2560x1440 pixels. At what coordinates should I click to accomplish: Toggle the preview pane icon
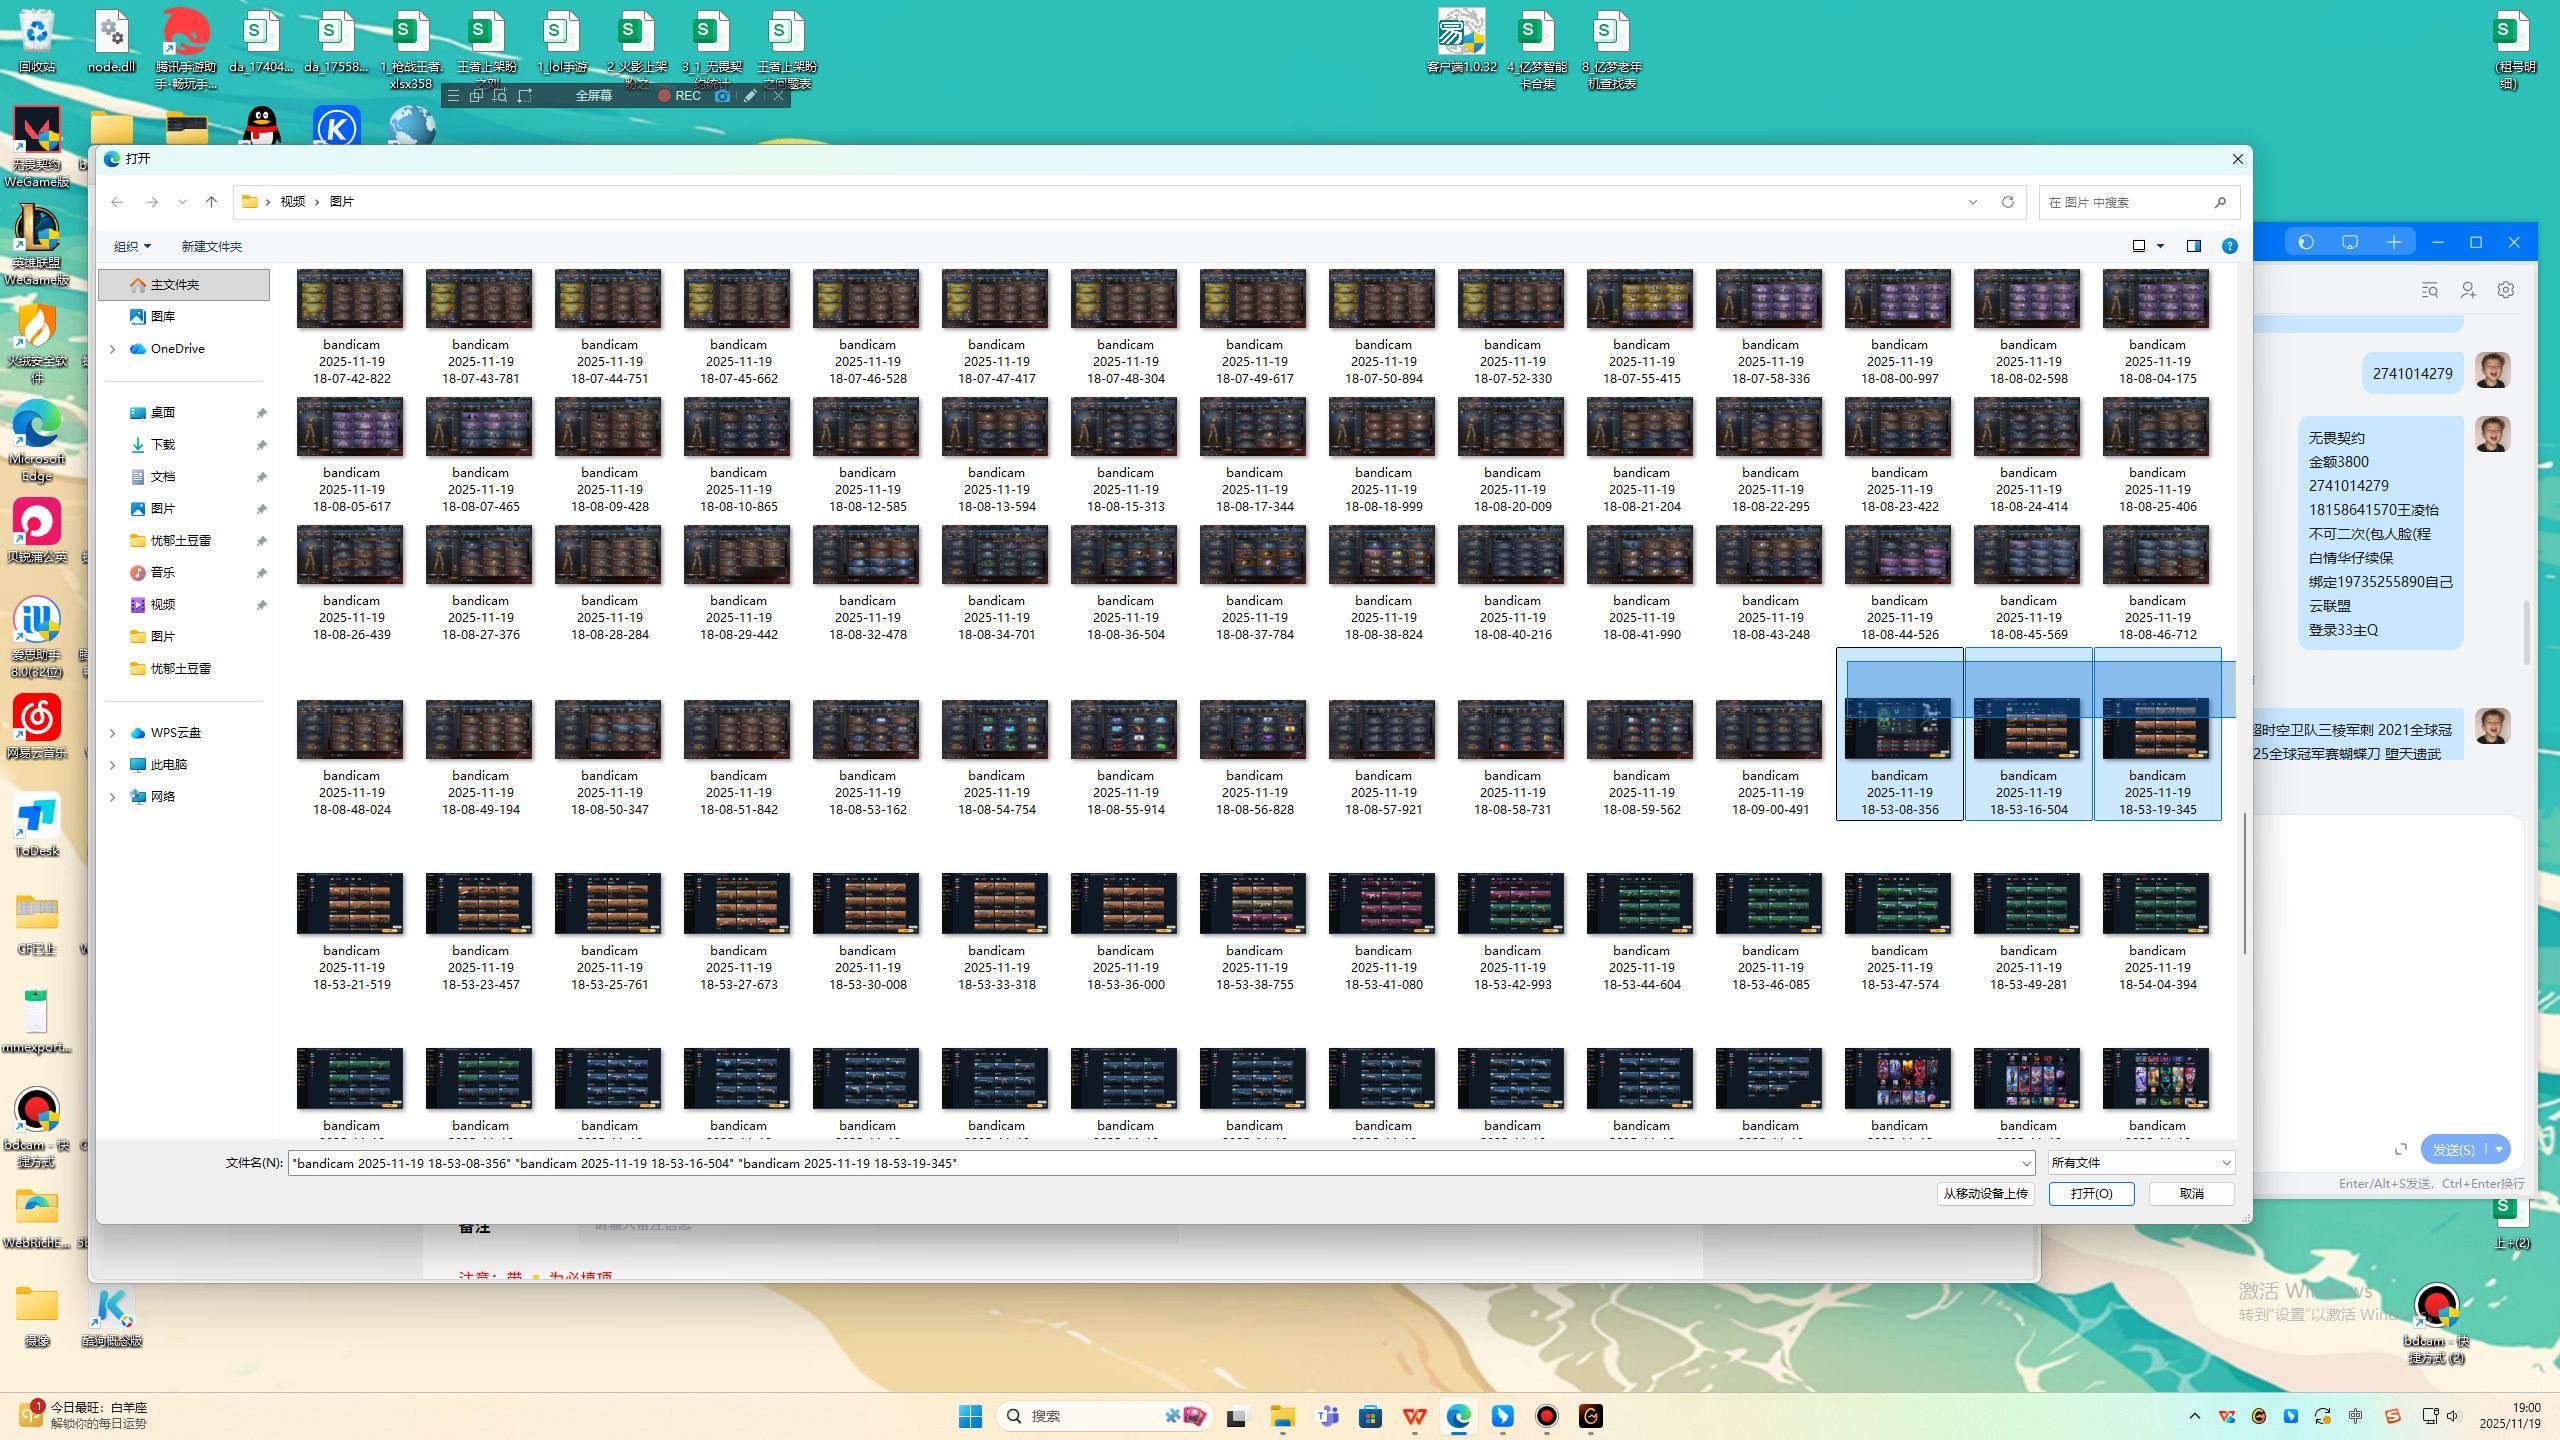click(2193, 246)
